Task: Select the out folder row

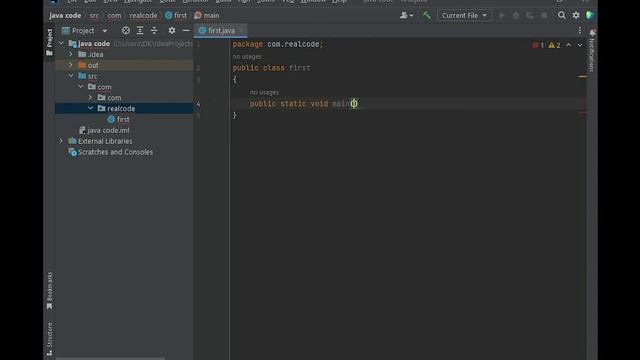Action: tap(124, 65)
